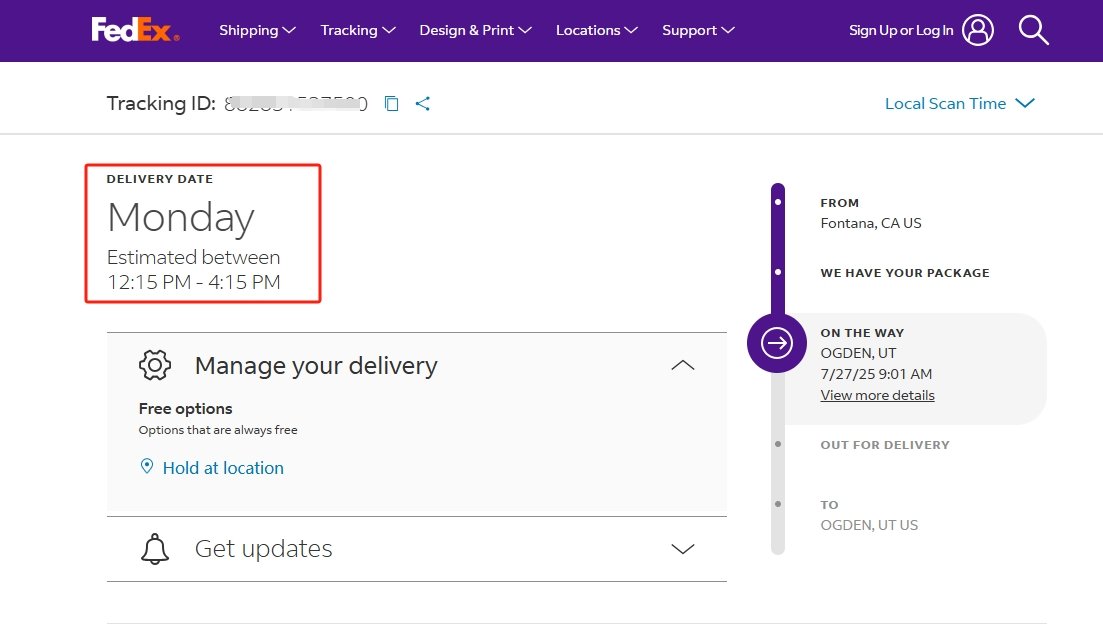Open the Support menu
1103x626 pixels.
pyautogui.click(x=698, y=30)
